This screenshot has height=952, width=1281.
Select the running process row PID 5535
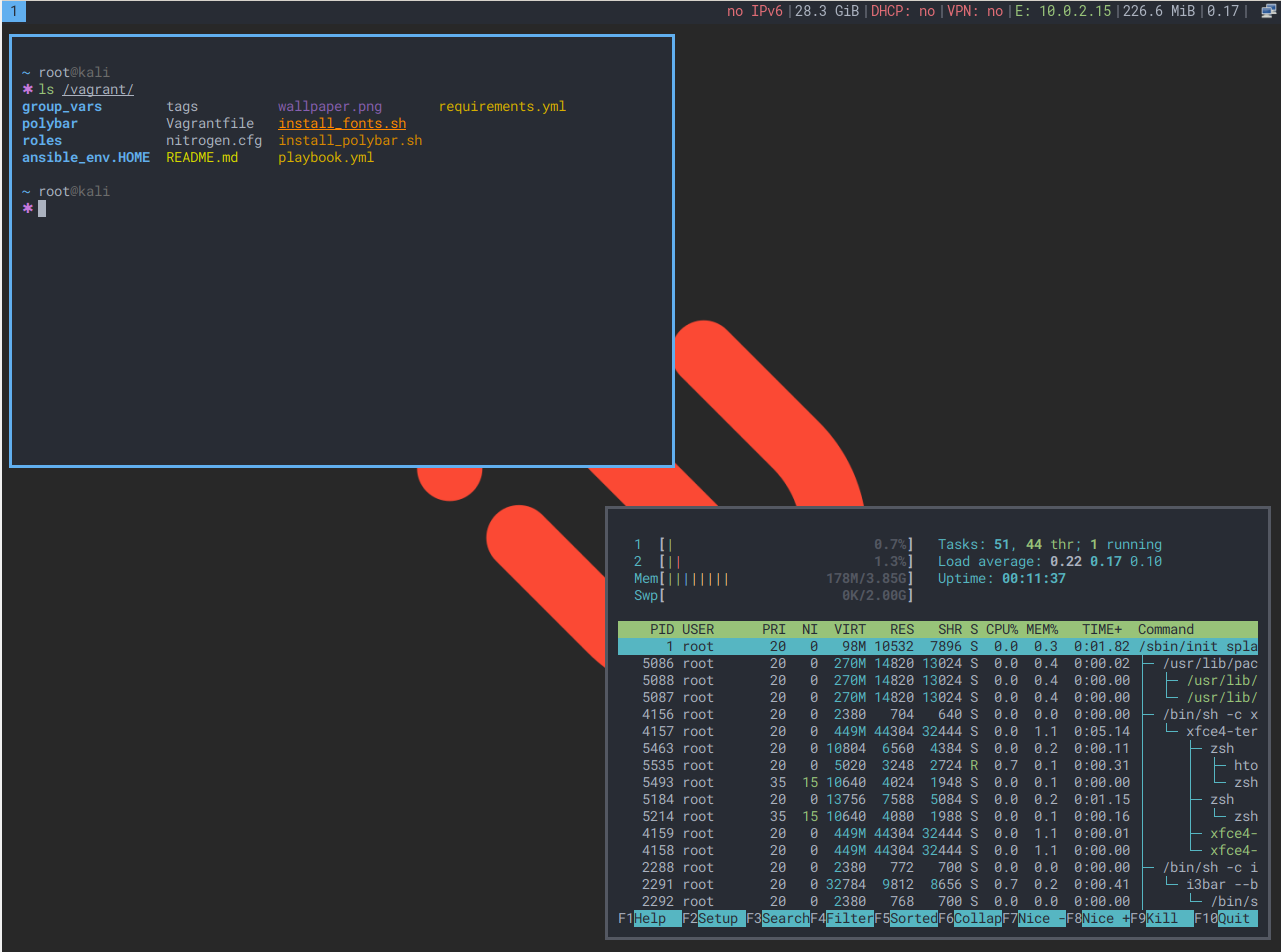(938, 765)
